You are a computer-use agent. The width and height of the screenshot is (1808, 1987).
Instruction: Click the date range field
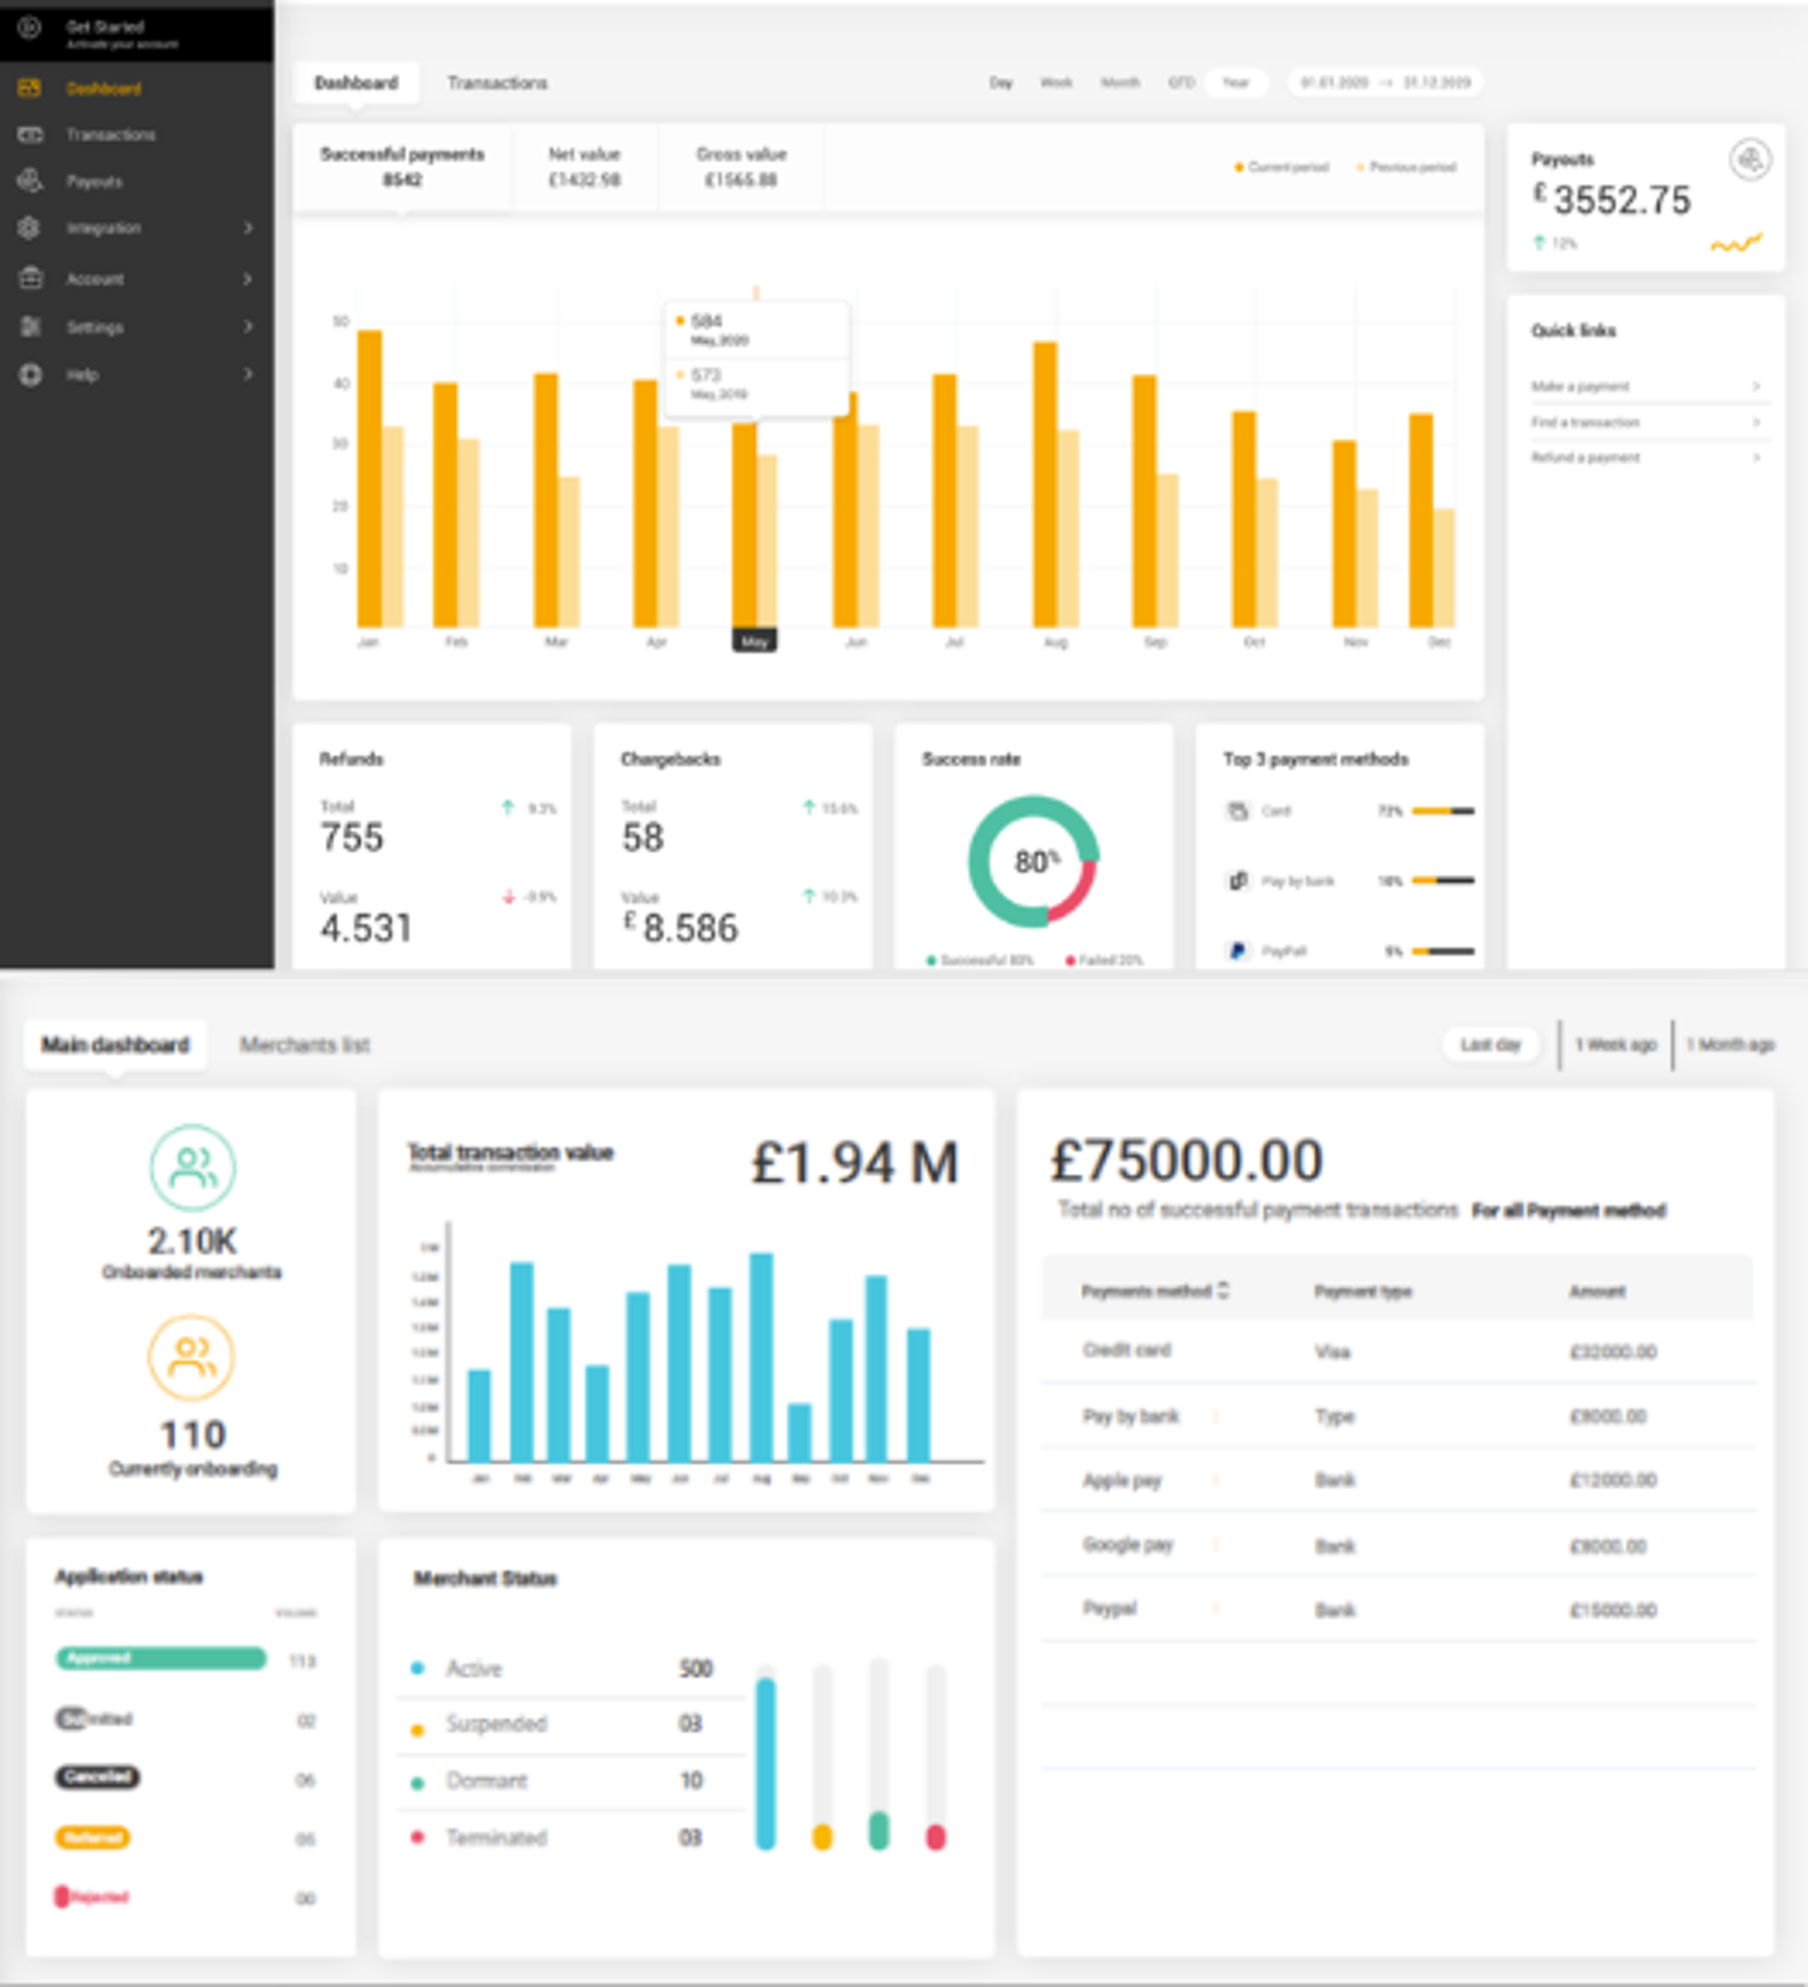click(x=1385, y=83)
